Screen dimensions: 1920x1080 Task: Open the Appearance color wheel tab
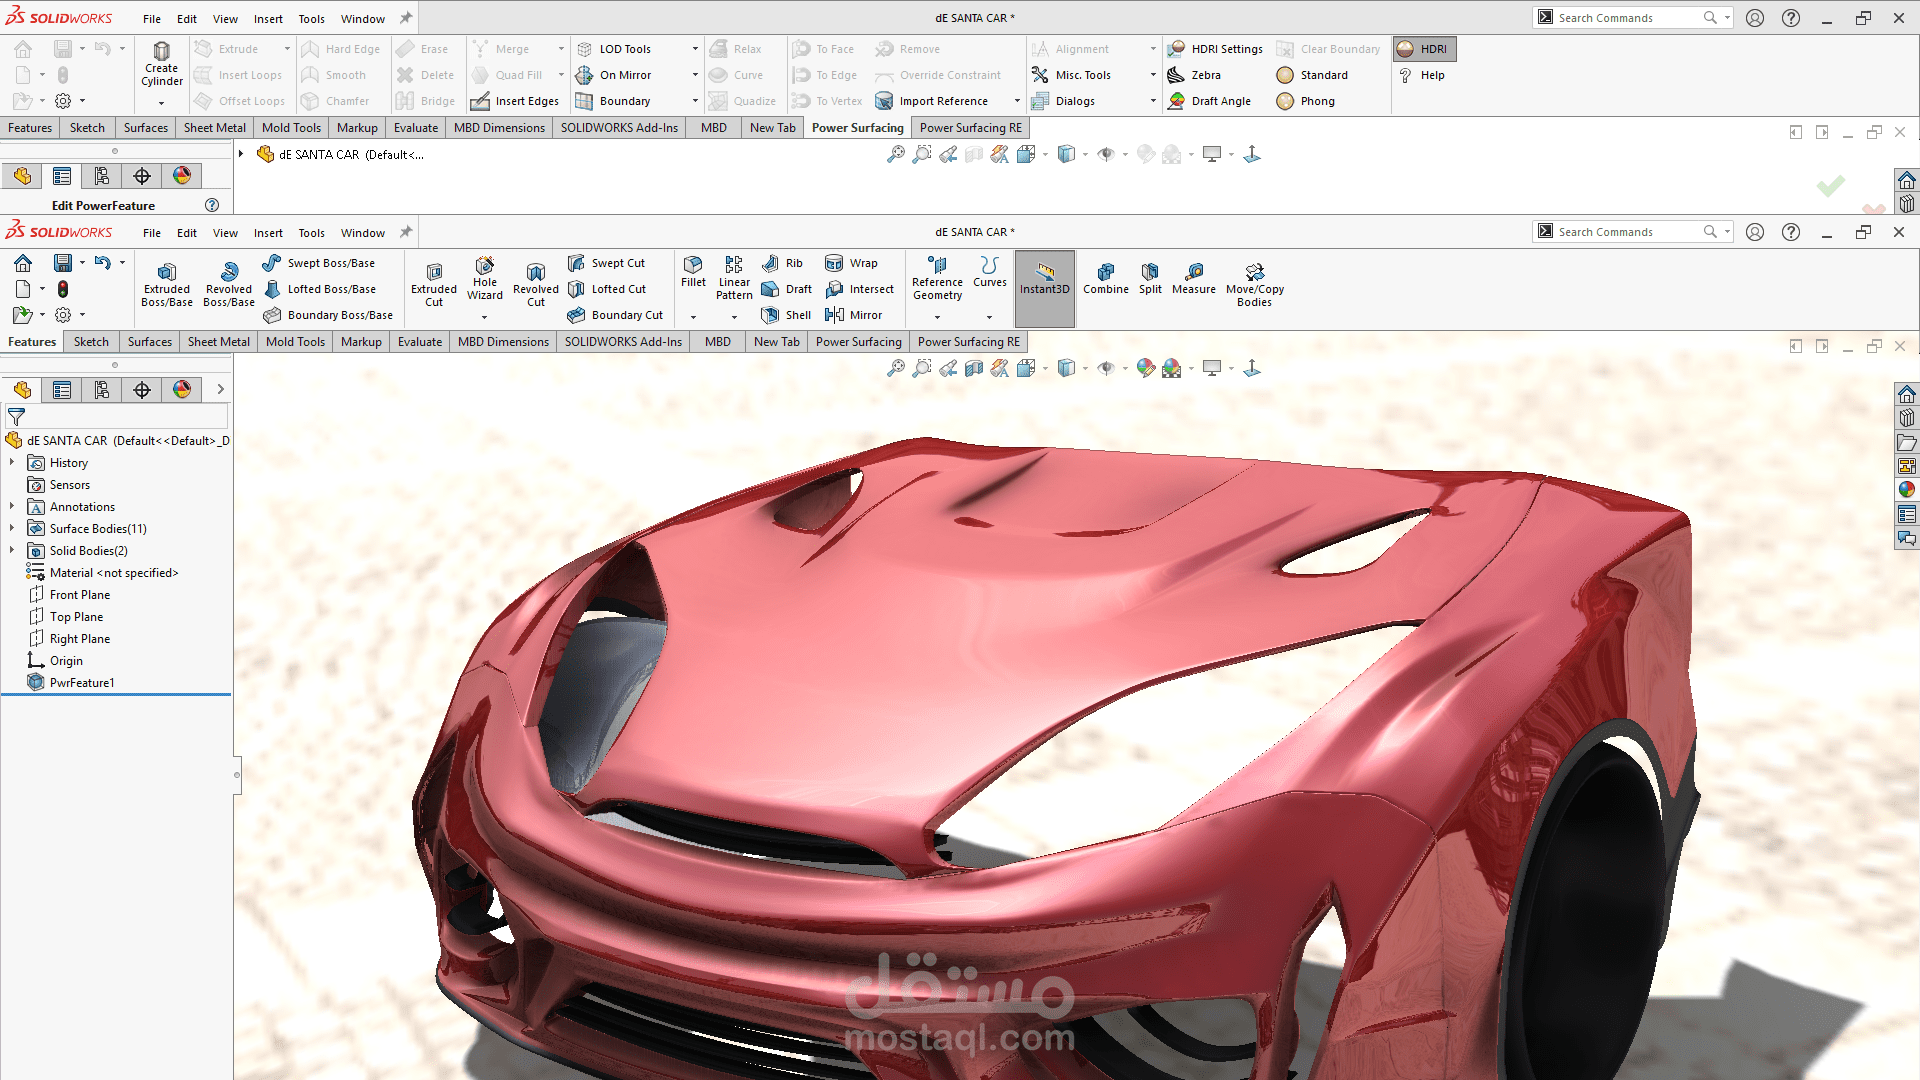coord(181,390)
